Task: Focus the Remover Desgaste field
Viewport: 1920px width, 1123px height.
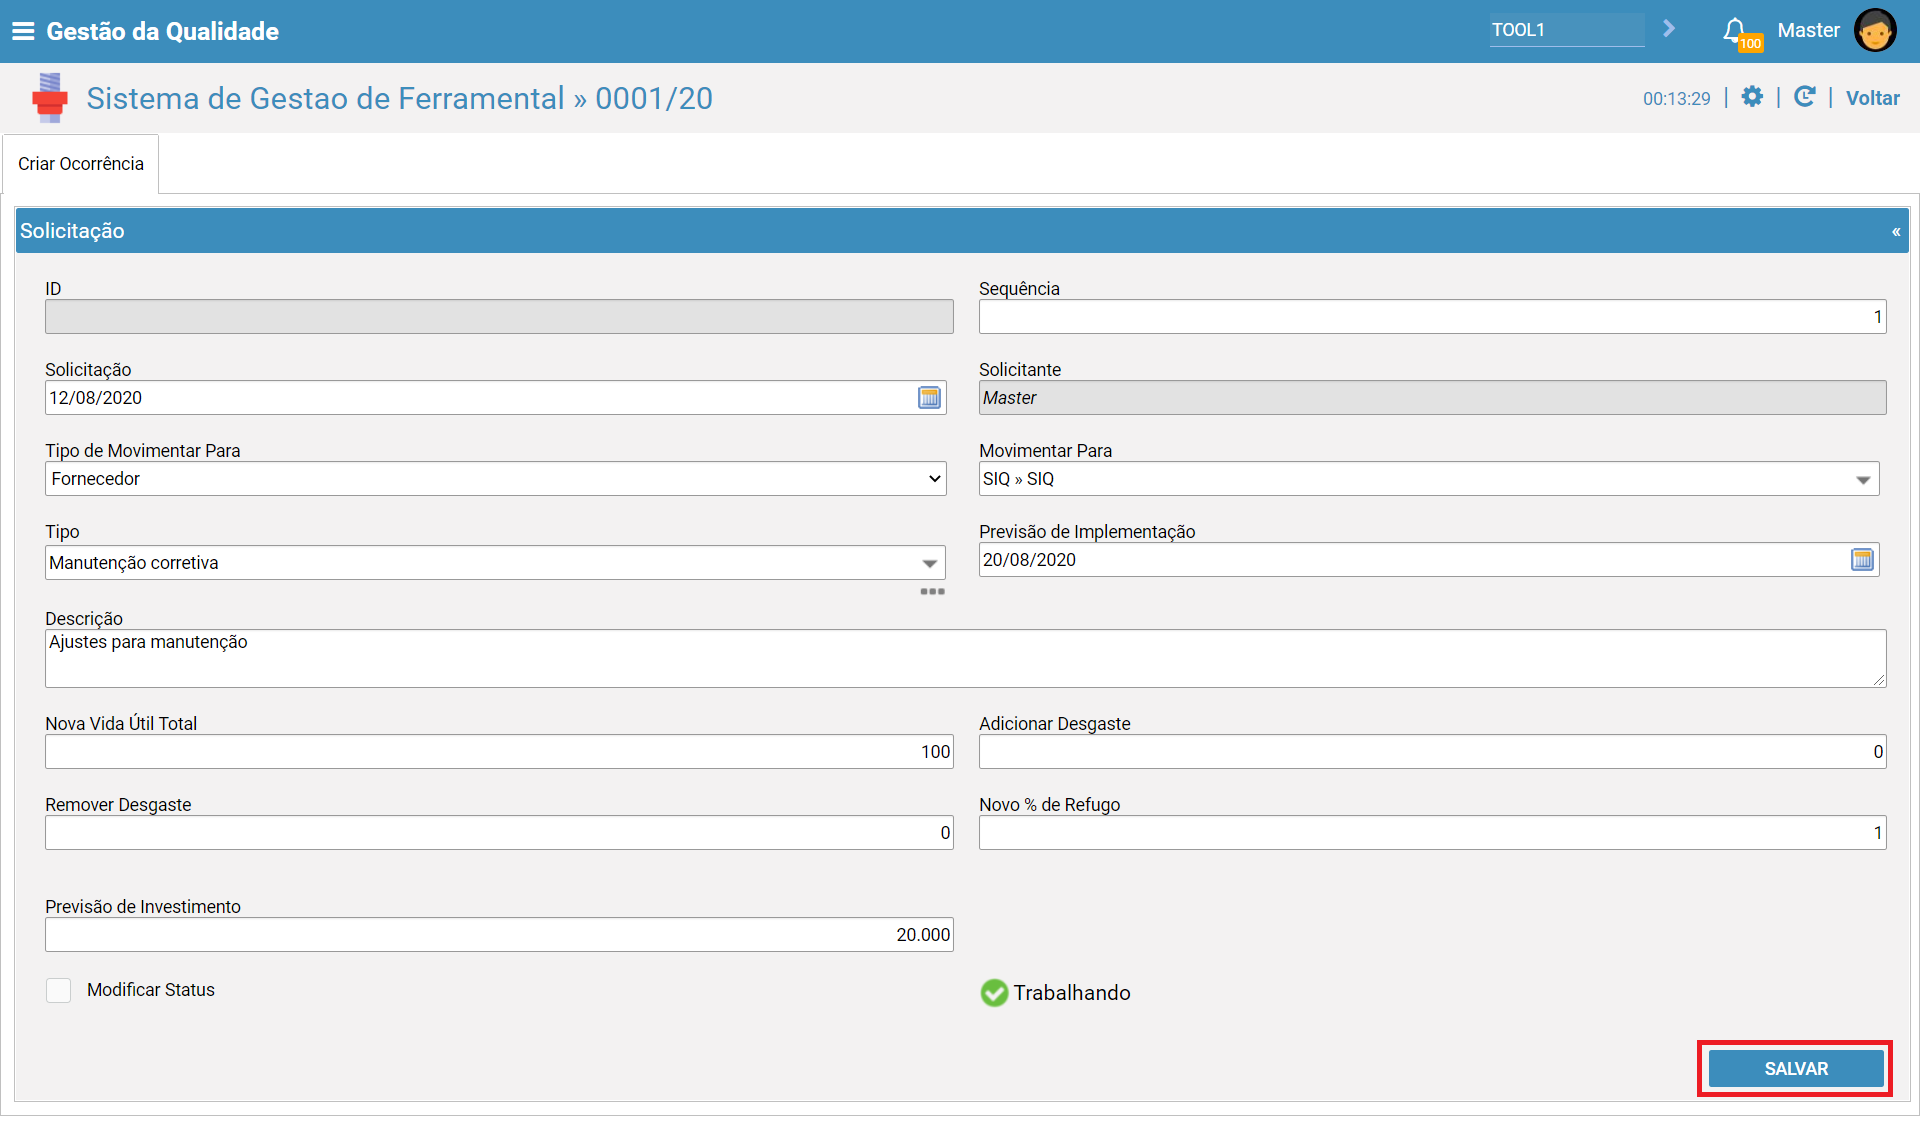Action: (499, 833)
